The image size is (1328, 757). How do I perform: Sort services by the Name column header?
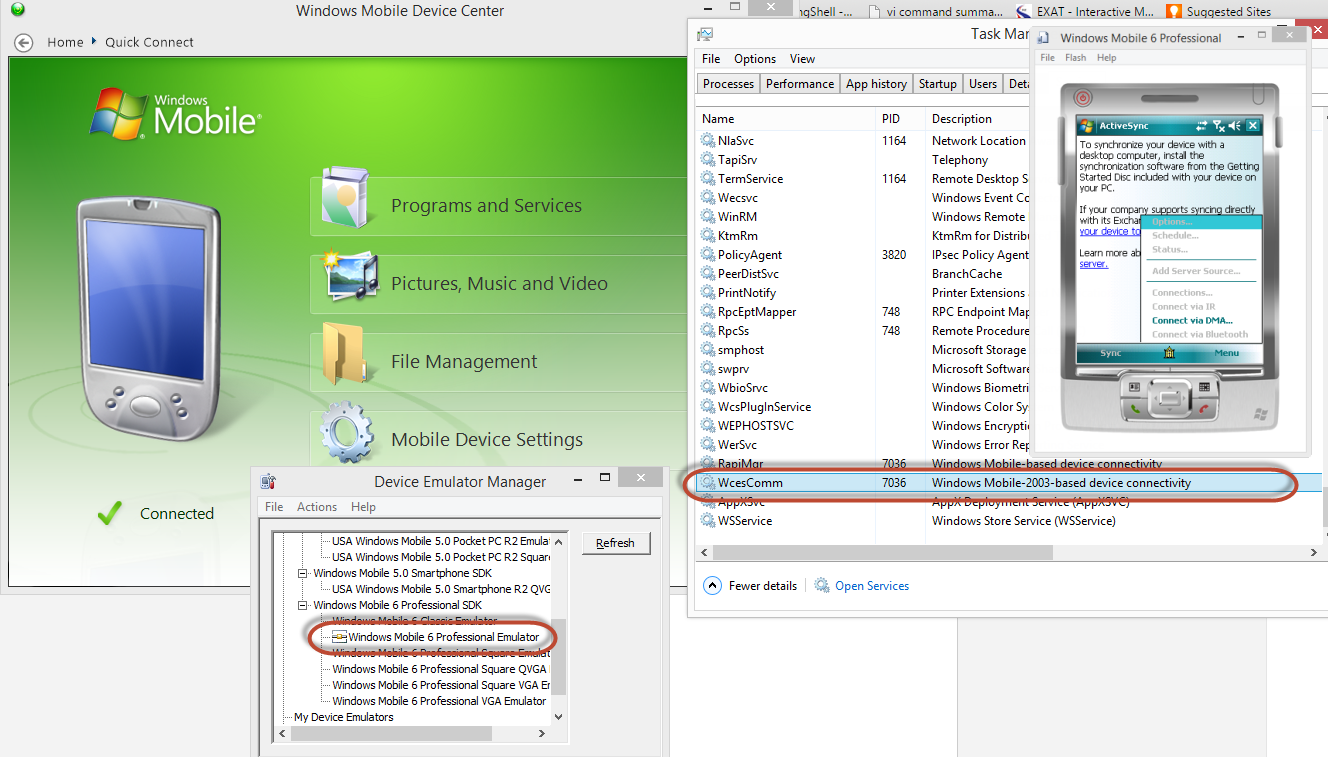click(786, 119)
